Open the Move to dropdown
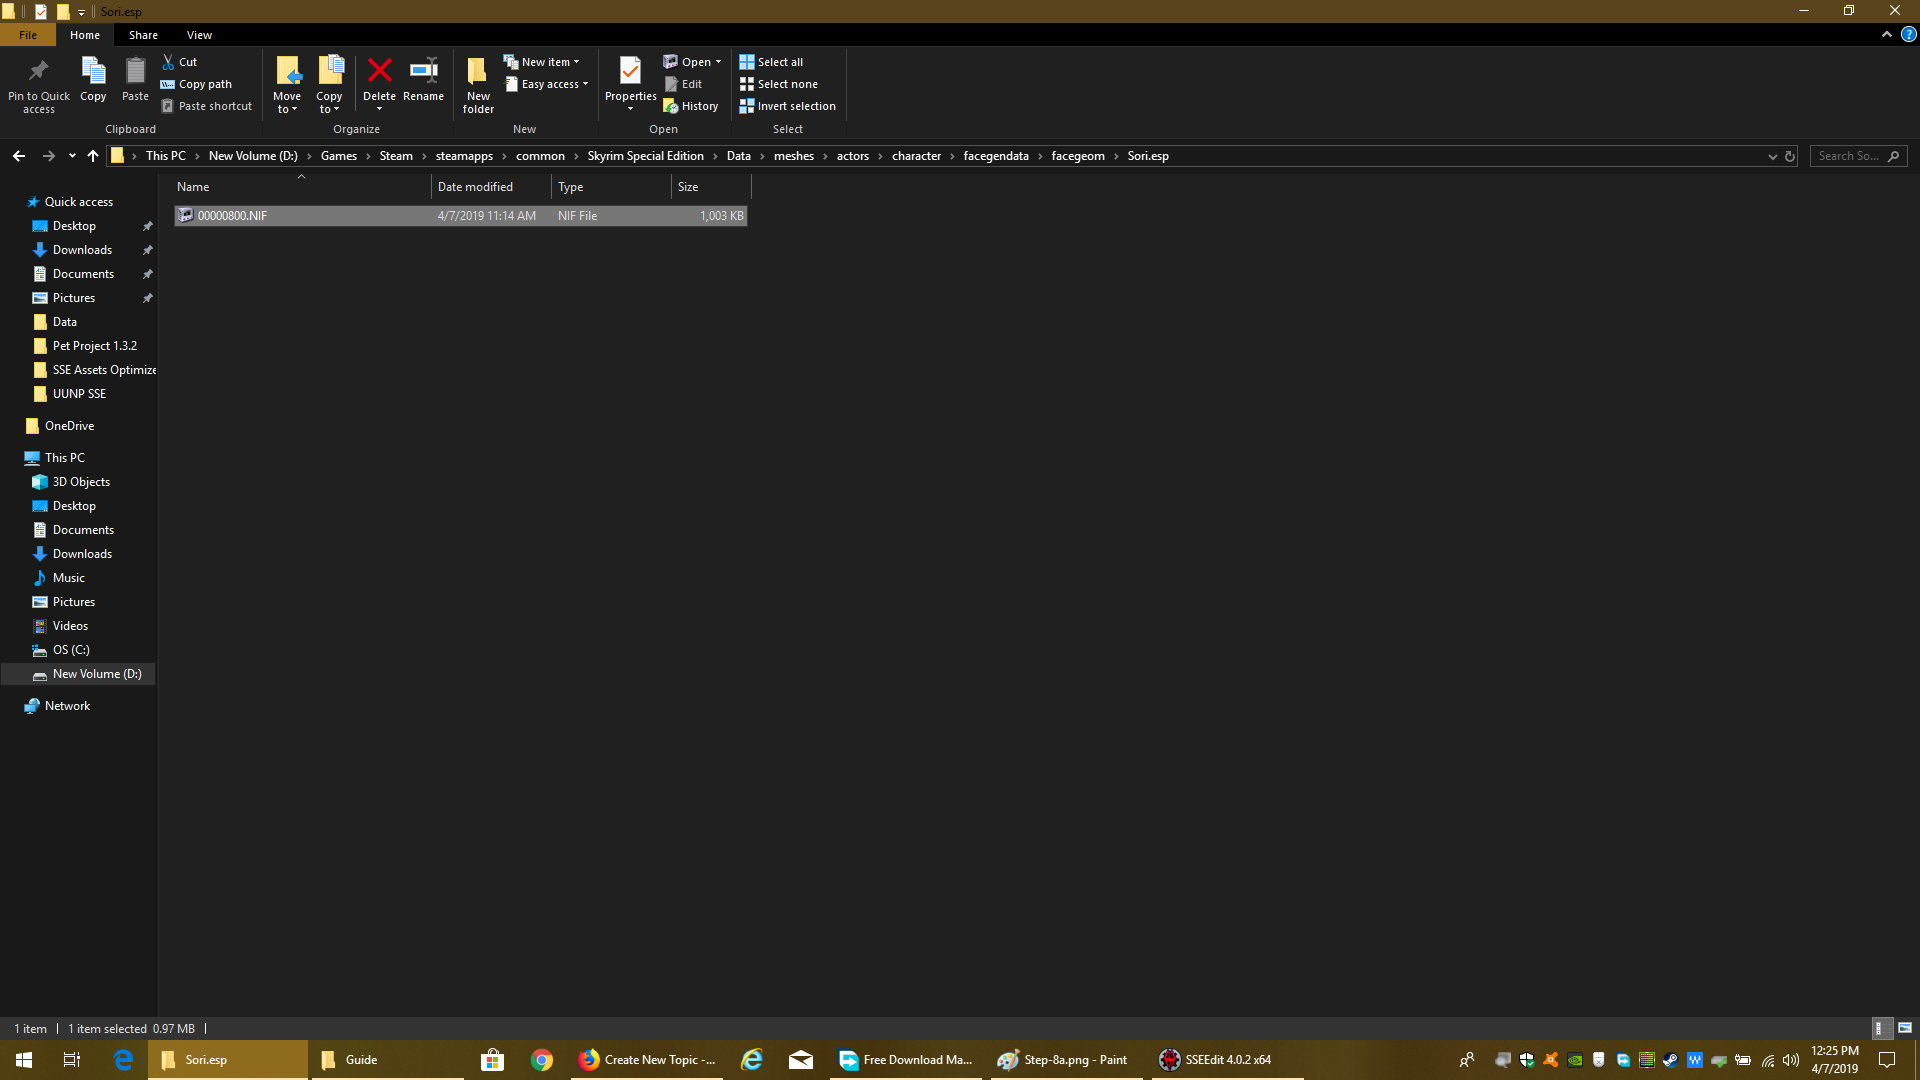The height and width of the screenshot is (1080, 1920). click(x=287, y=85)
